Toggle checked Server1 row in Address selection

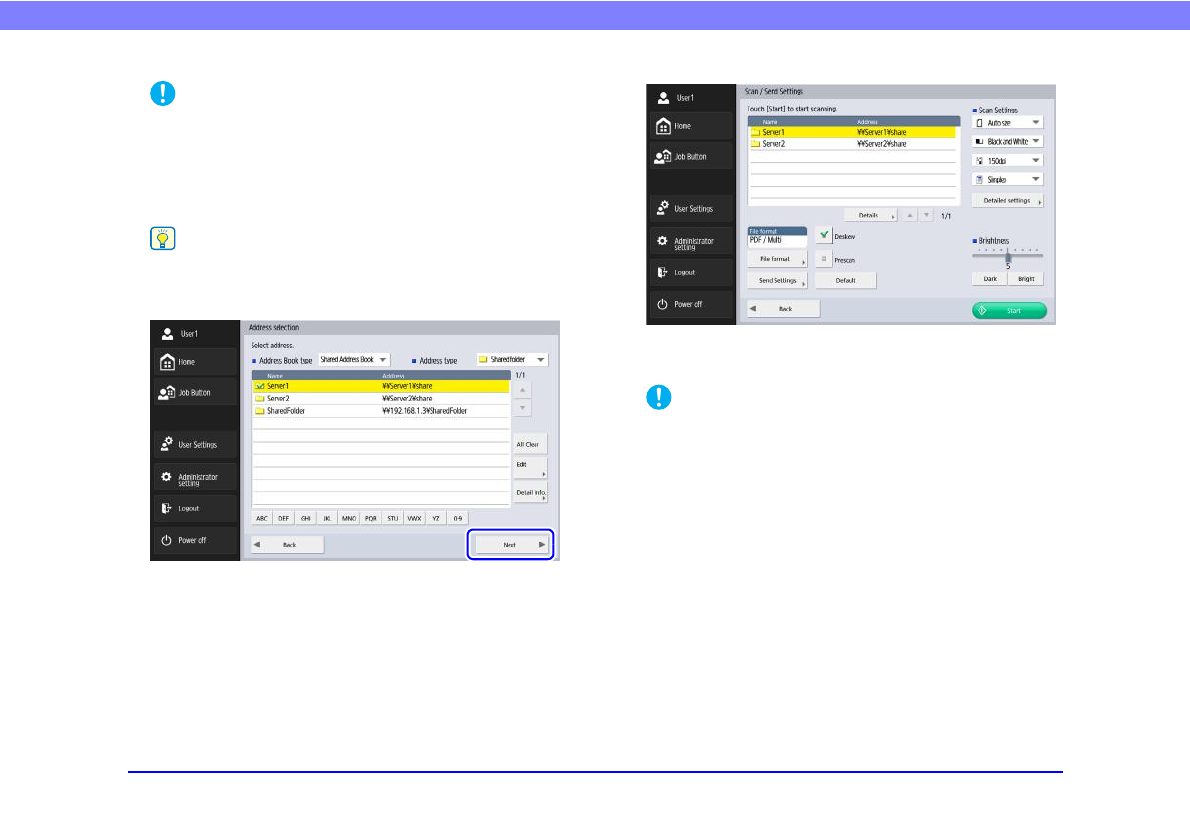pos(380,385)
